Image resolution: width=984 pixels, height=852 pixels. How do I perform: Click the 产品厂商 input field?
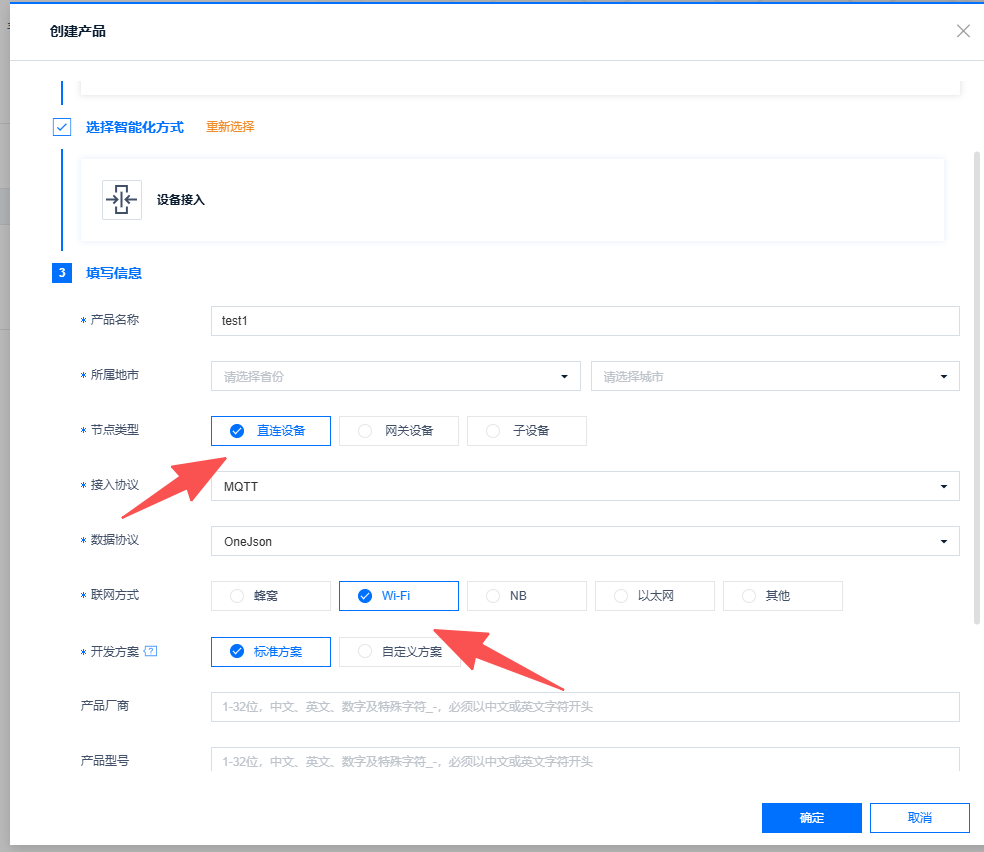[585, 707]
